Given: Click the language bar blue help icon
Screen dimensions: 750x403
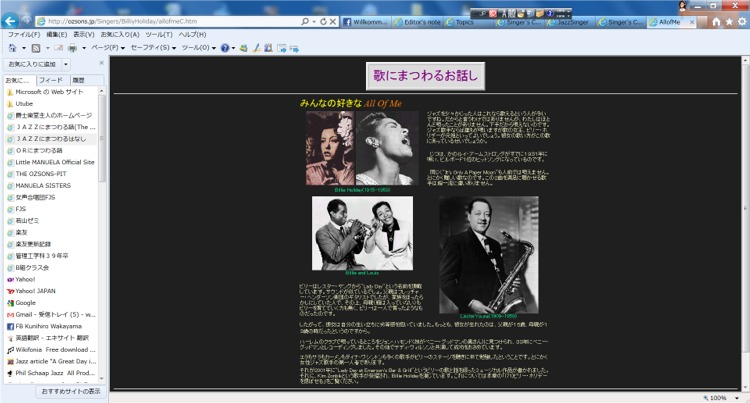Looking at the screenshot, I should (550, 13).
